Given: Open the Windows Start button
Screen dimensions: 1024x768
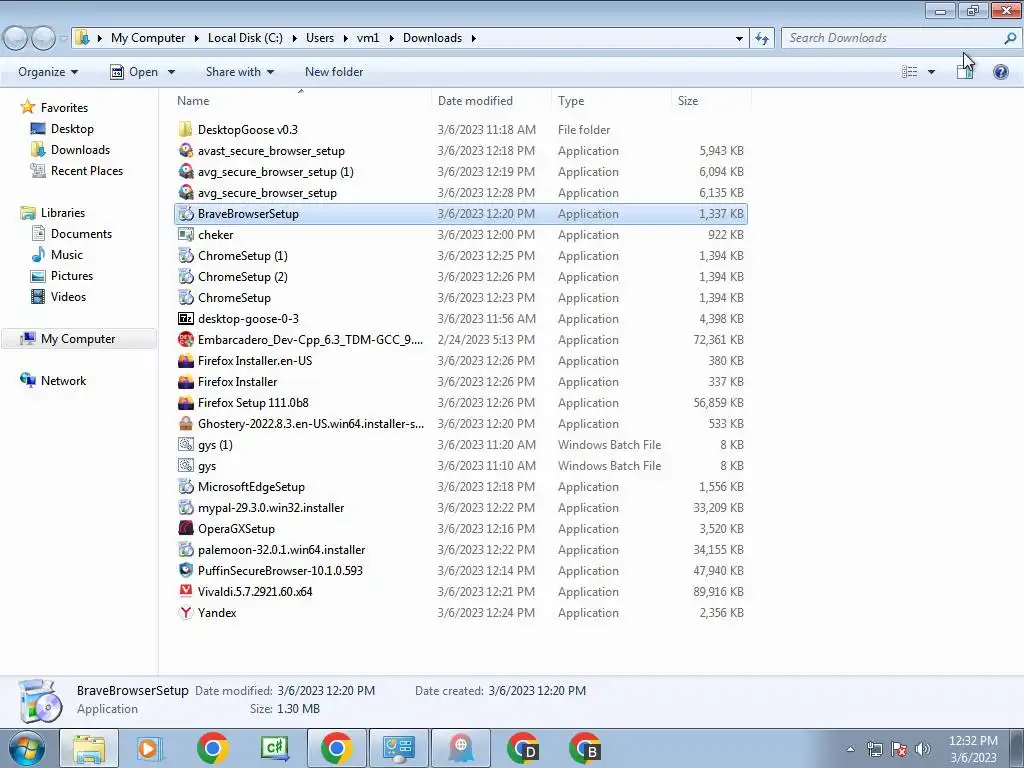Looking at the screenshot, I should [x=27, y=748].
